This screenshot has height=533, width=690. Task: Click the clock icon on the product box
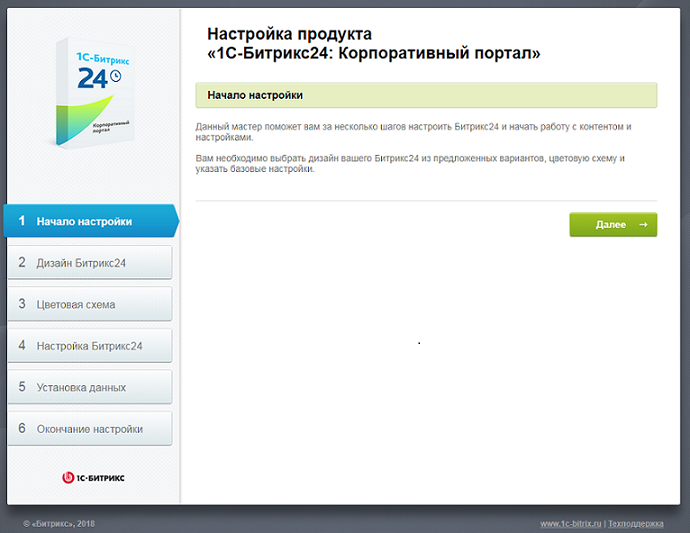pyautogui.click(x=115, y=76)
